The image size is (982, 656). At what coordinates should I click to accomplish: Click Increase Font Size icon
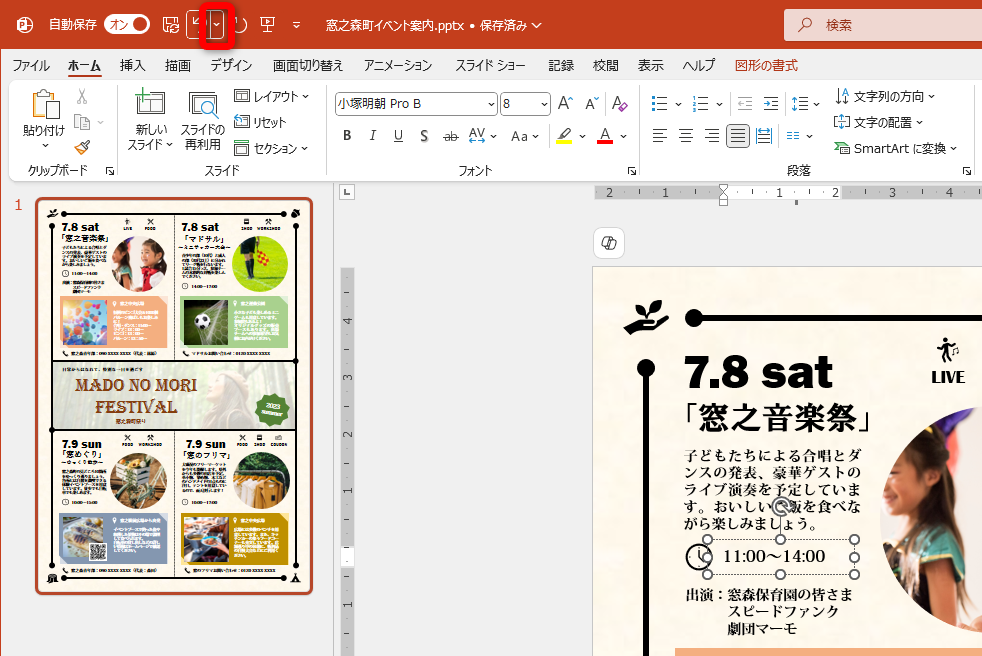[565, 103]
